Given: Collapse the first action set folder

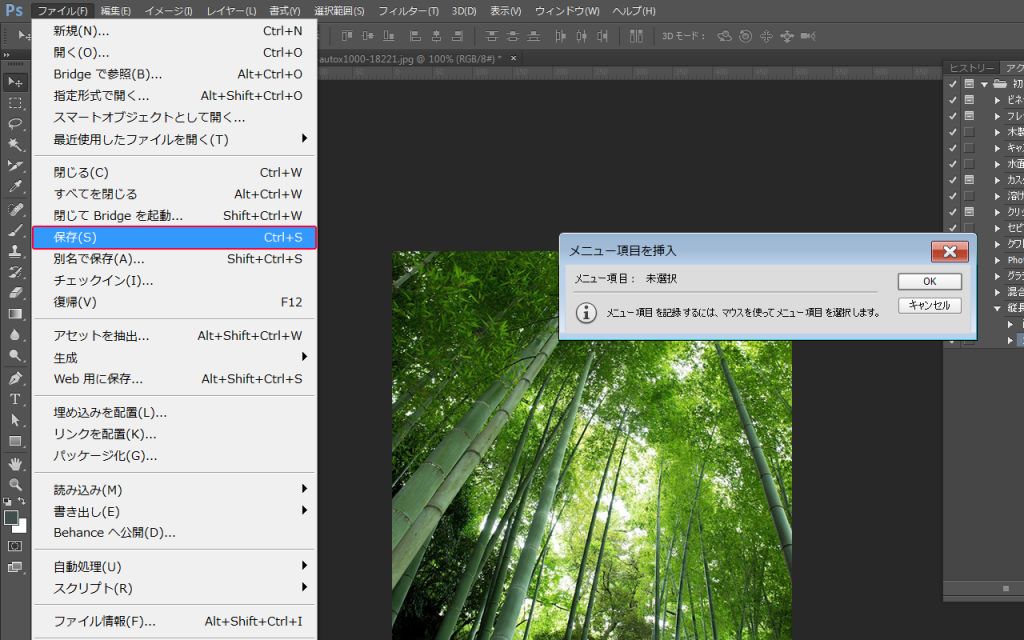Looking at the screenshot, I should pyautogui.click(x=984, y=84).
